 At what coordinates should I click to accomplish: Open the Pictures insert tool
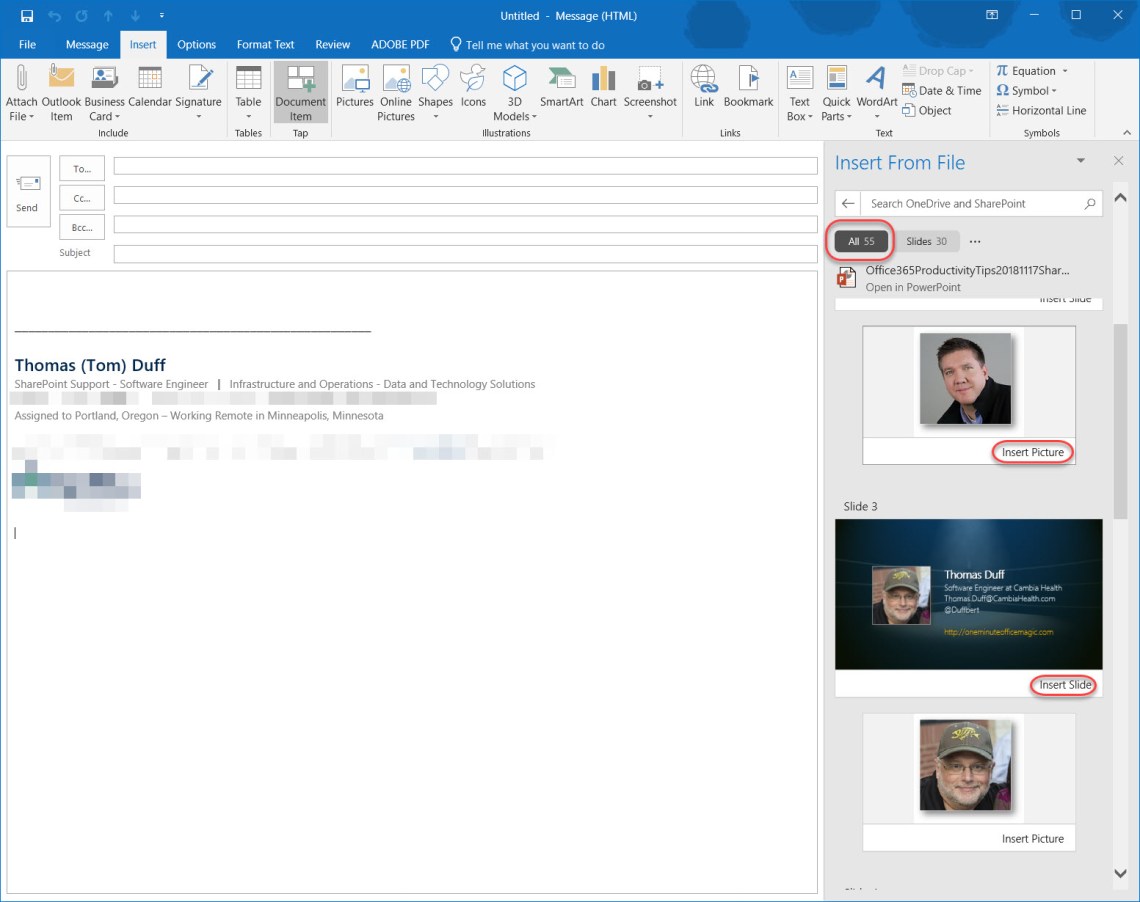[x=354, y=80]
